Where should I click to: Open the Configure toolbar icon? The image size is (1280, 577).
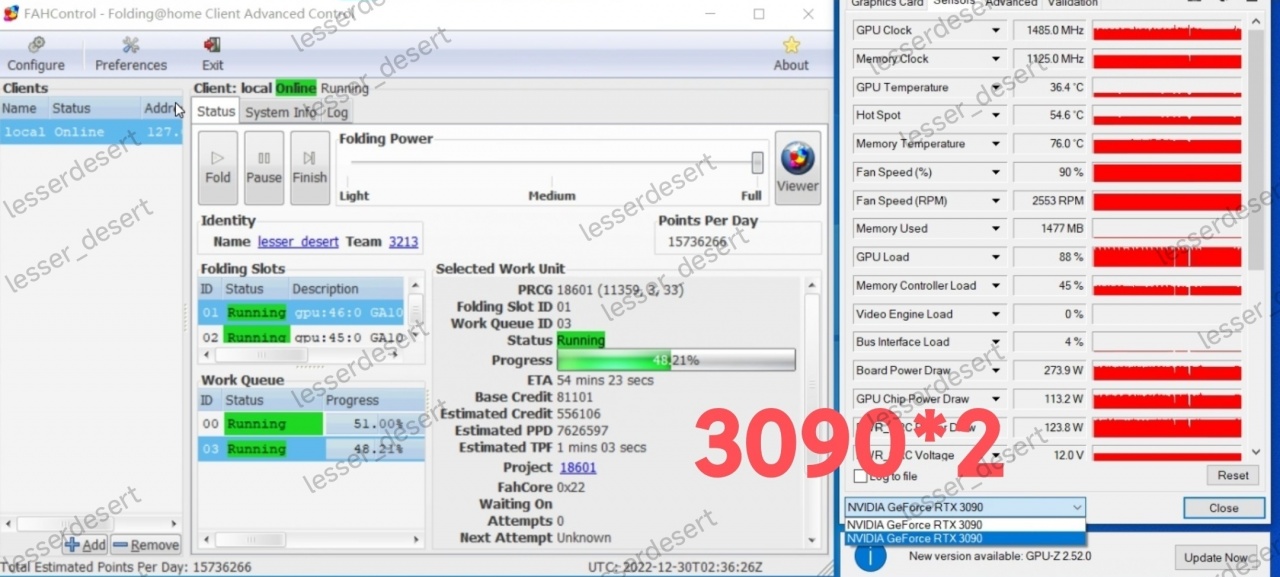[36, 54]
